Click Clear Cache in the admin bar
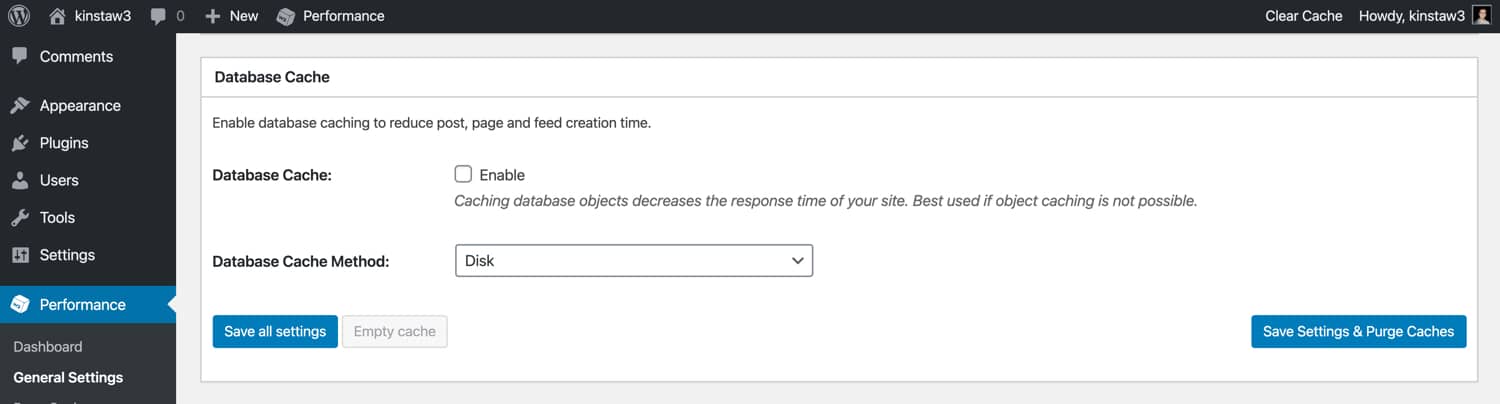Viewport: 1500px width, 404px height. (1303, 16)
